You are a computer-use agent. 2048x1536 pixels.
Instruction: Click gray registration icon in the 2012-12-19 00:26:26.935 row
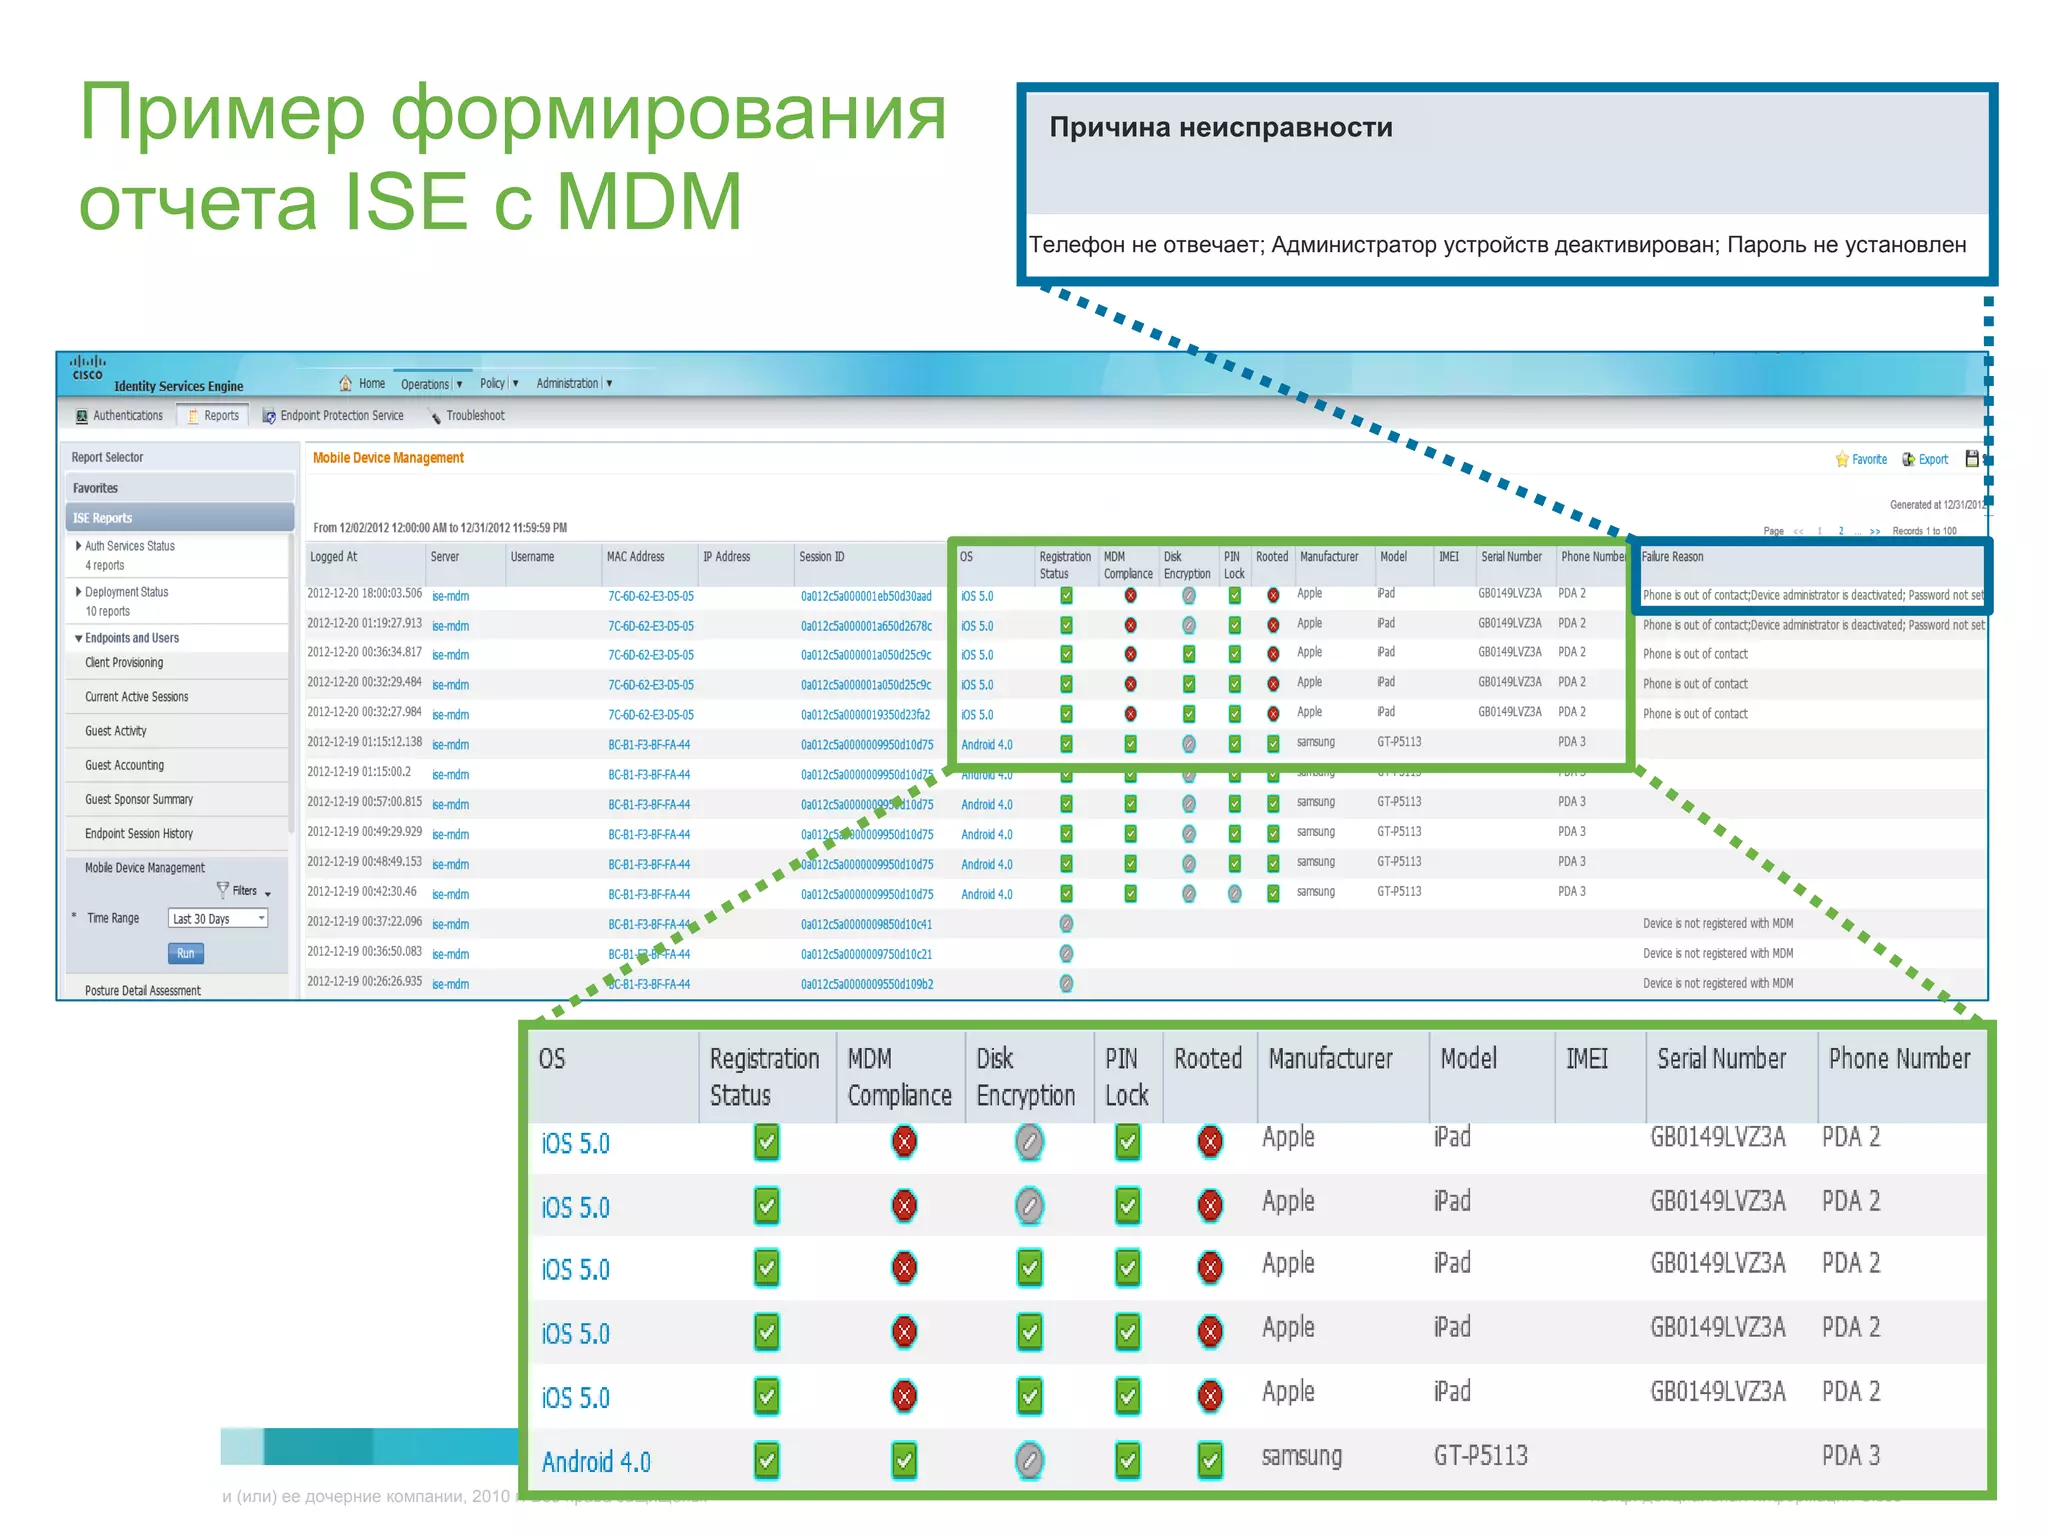[x=1066, y=983]
